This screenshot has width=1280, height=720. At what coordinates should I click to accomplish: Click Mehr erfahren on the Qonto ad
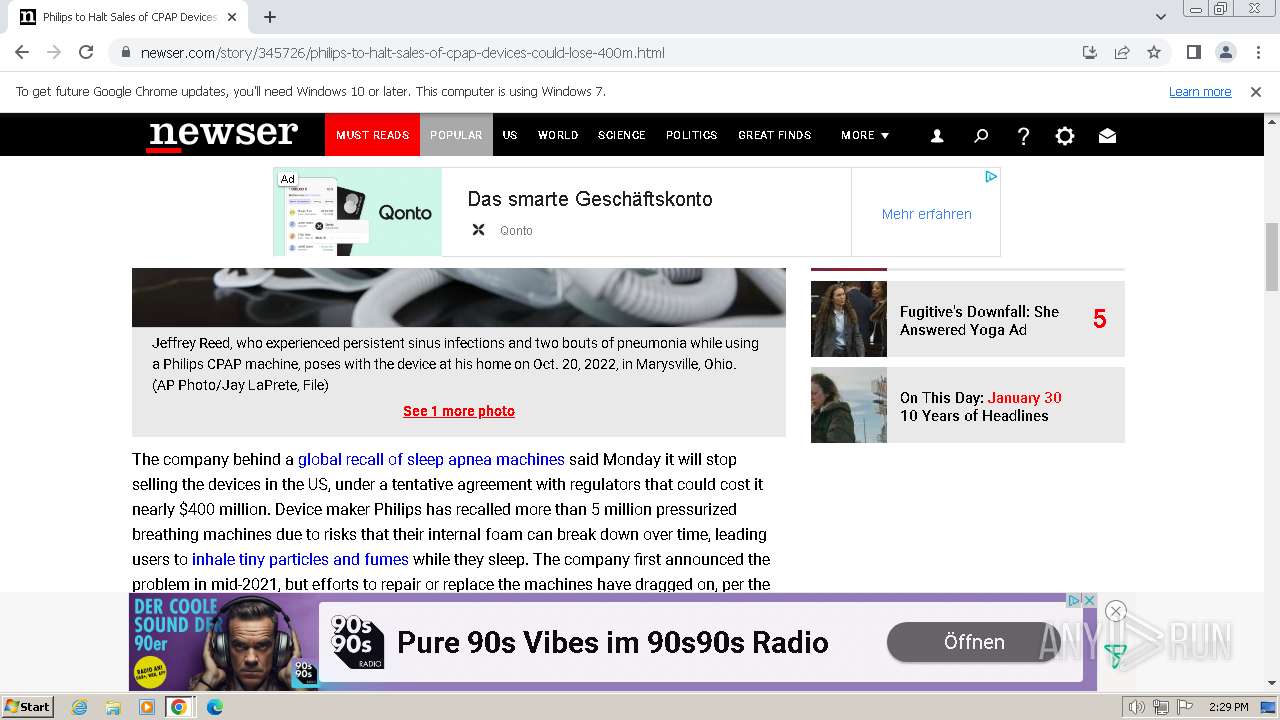point(926,214)
